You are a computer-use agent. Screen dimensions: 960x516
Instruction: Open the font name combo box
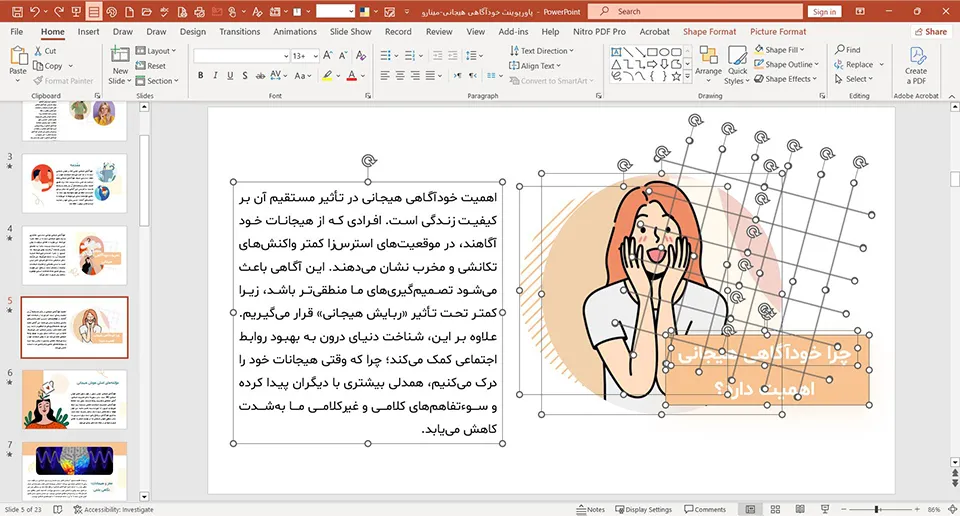tap(241, 56)
